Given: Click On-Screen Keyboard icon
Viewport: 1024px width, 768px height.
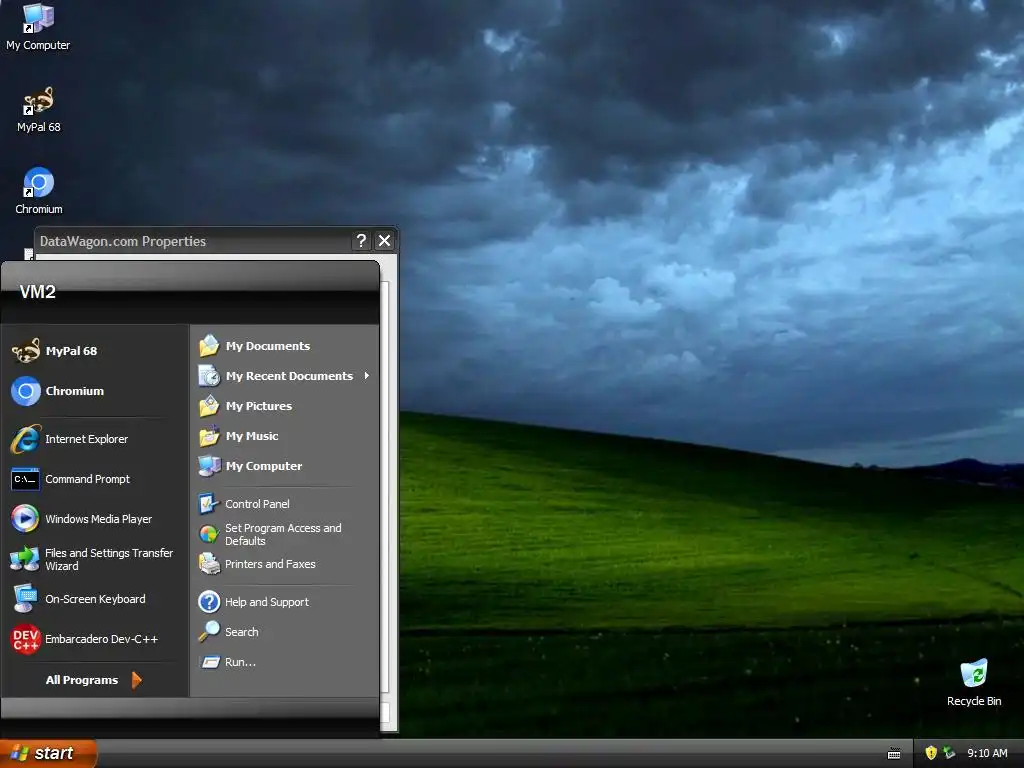Looking at the screenshot, I should 25,598.
